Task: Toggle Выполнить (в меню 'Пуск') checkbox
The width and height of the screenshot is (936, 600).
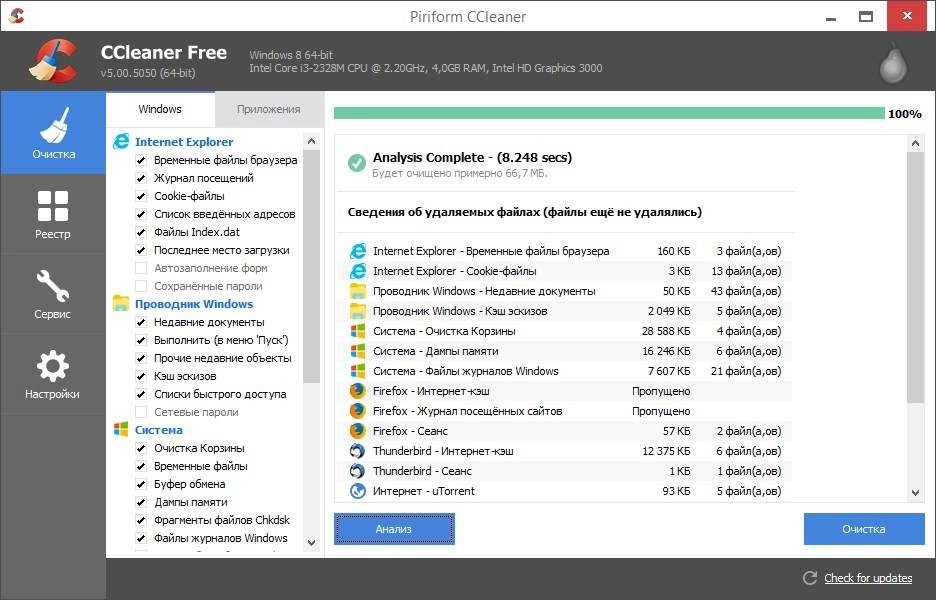Action: point(141,340)
